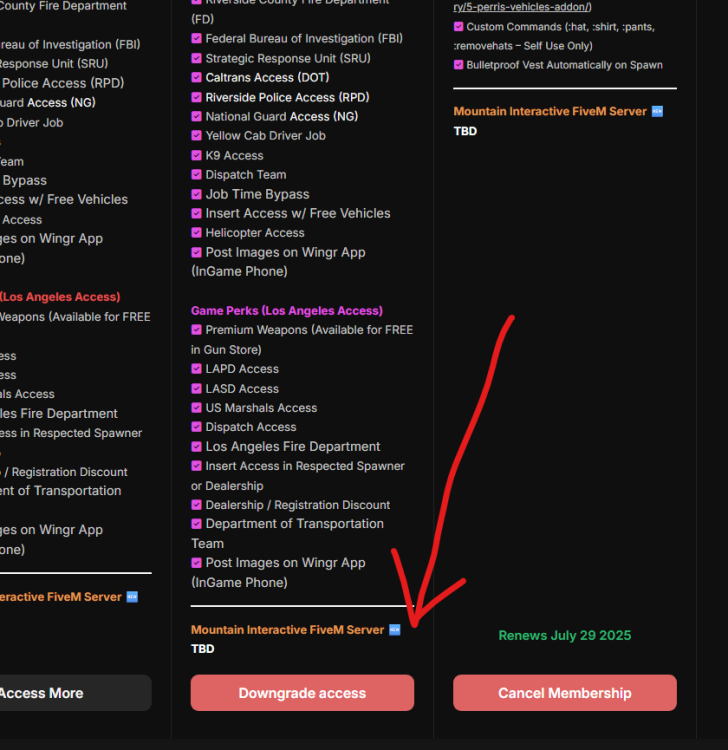Image resolution: width=728 pixels, height=750 pixels.
Task: Toggle the middle column Riverside Police Access (RPD) checkbox
Action: [x=196, y=97]
